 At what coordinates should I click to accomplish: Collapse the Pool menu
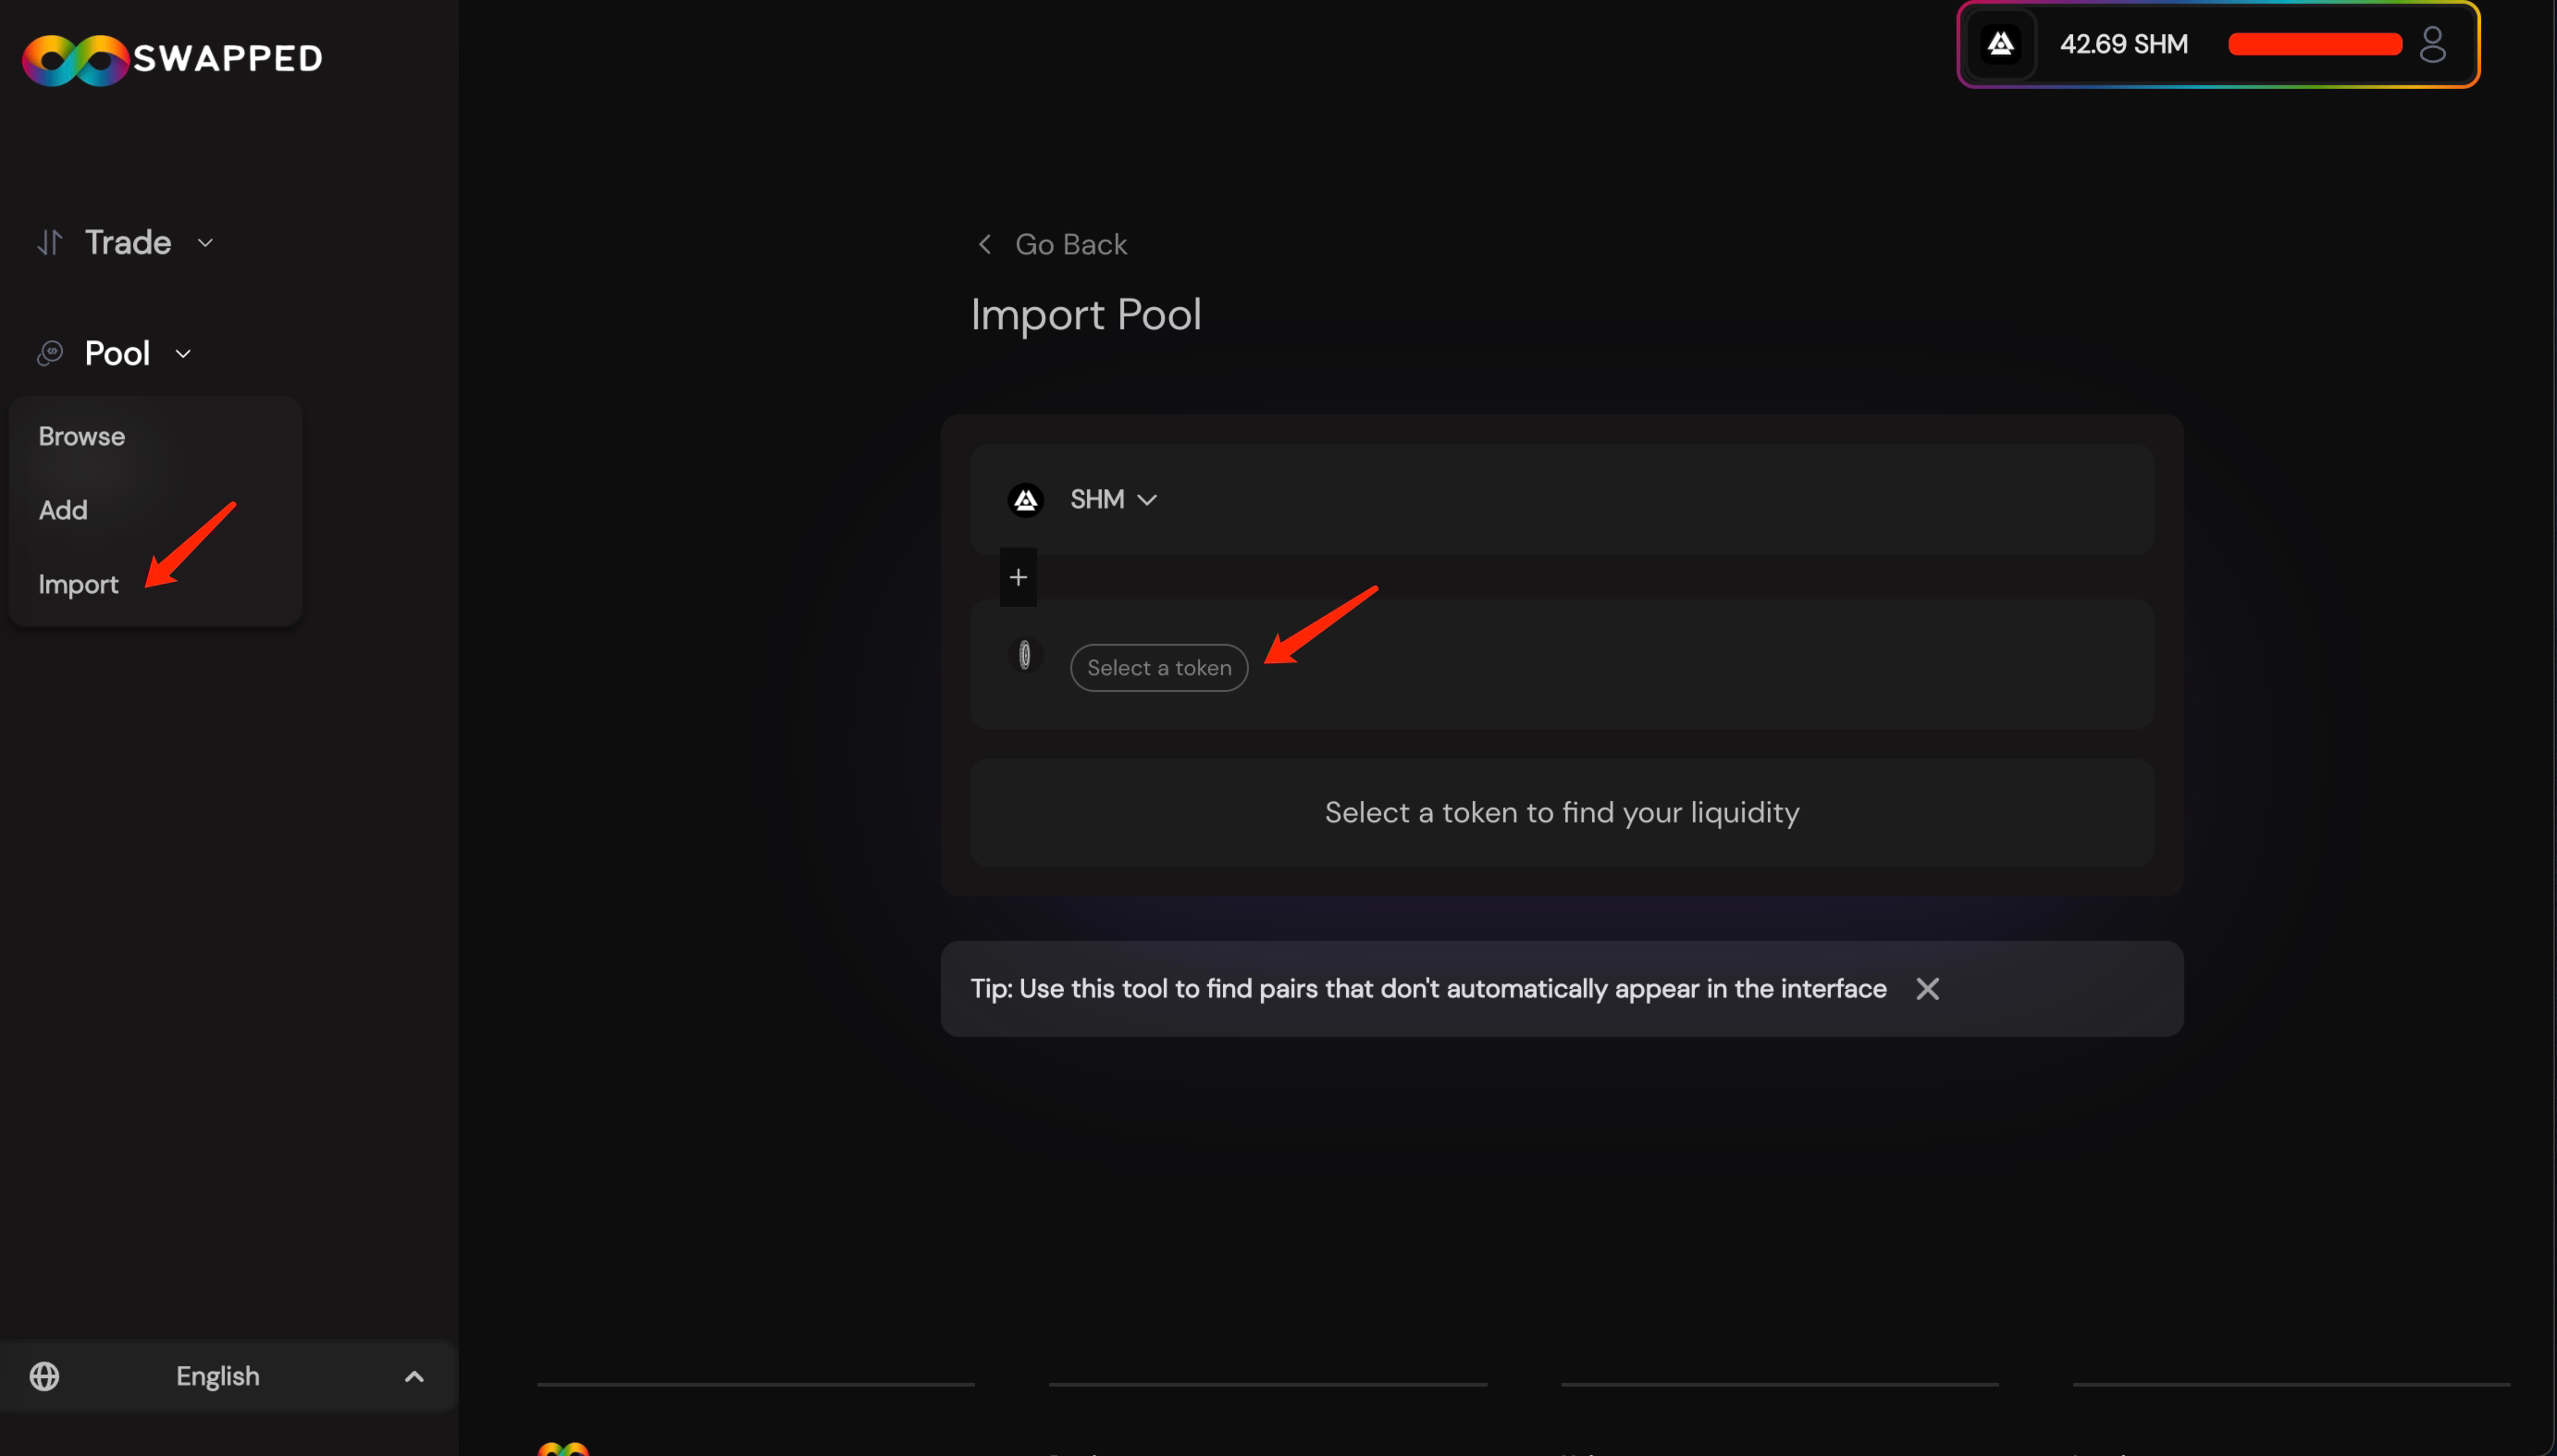tap(183, 353)
